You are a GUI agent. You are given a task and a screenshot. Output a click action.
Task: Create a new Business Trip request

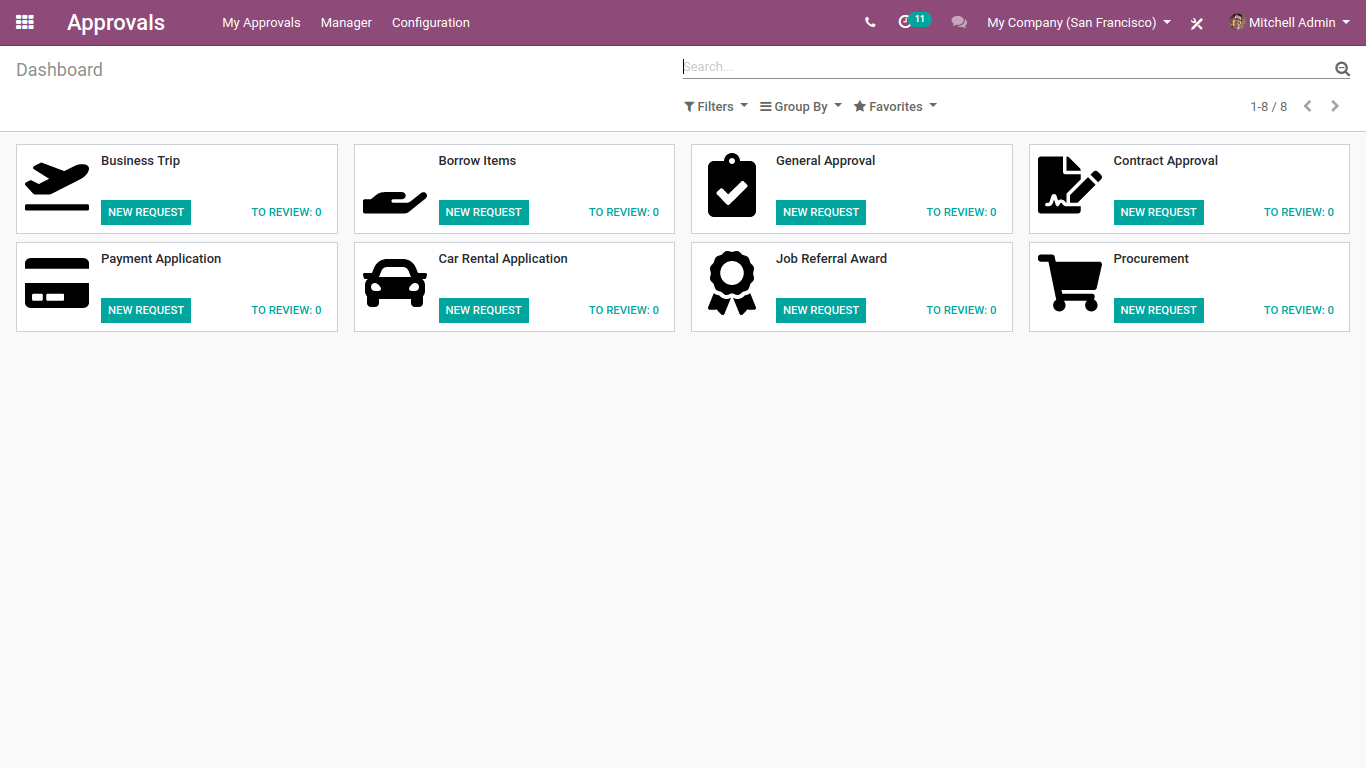tap(146, 212)
